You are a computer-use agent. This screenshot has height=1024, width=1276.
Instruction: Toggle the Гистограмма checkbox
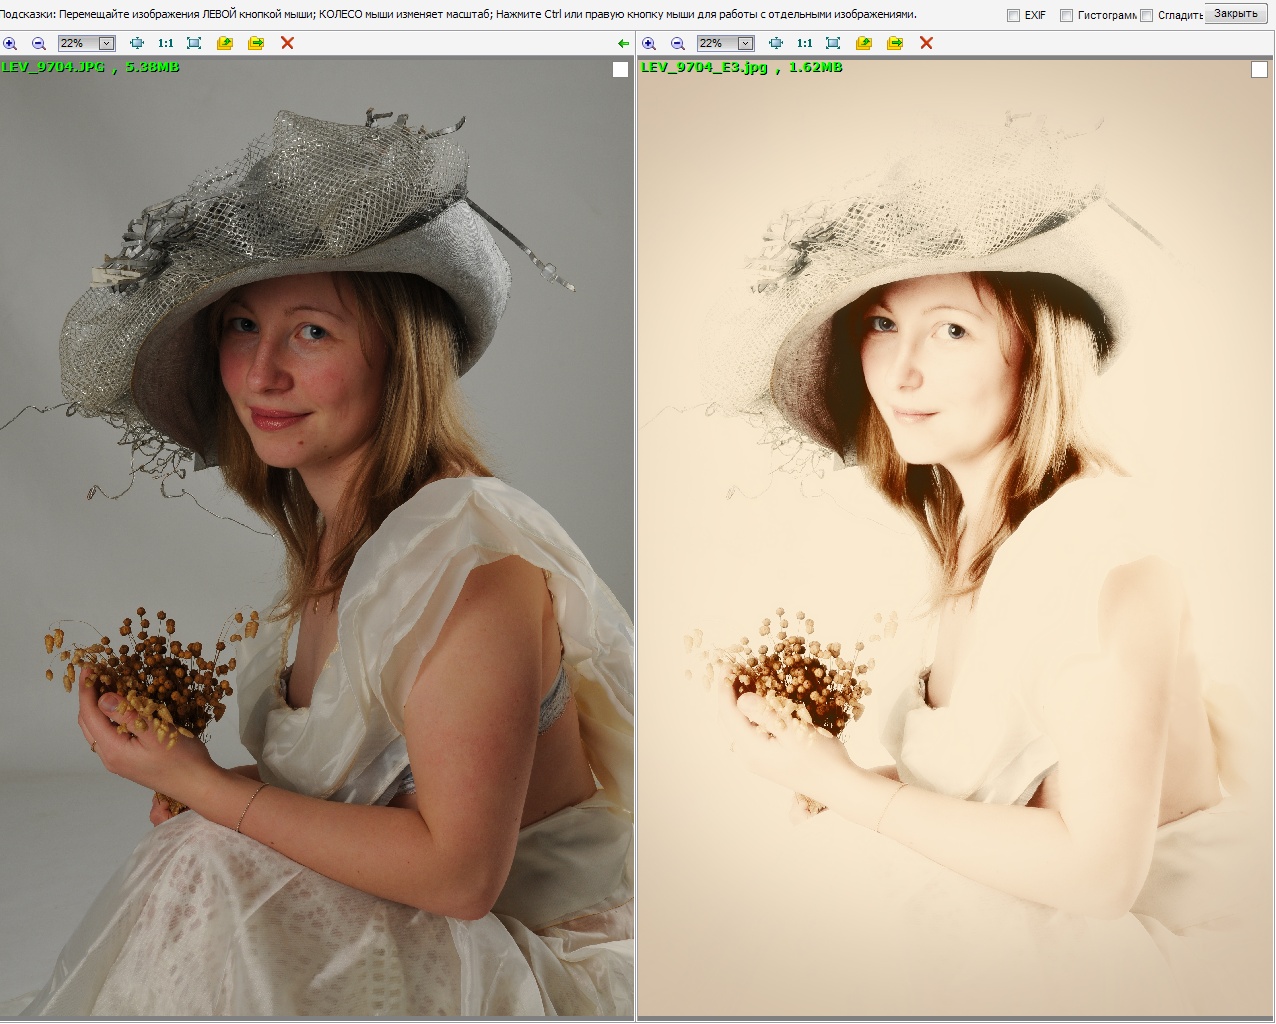coord(1066,15)
